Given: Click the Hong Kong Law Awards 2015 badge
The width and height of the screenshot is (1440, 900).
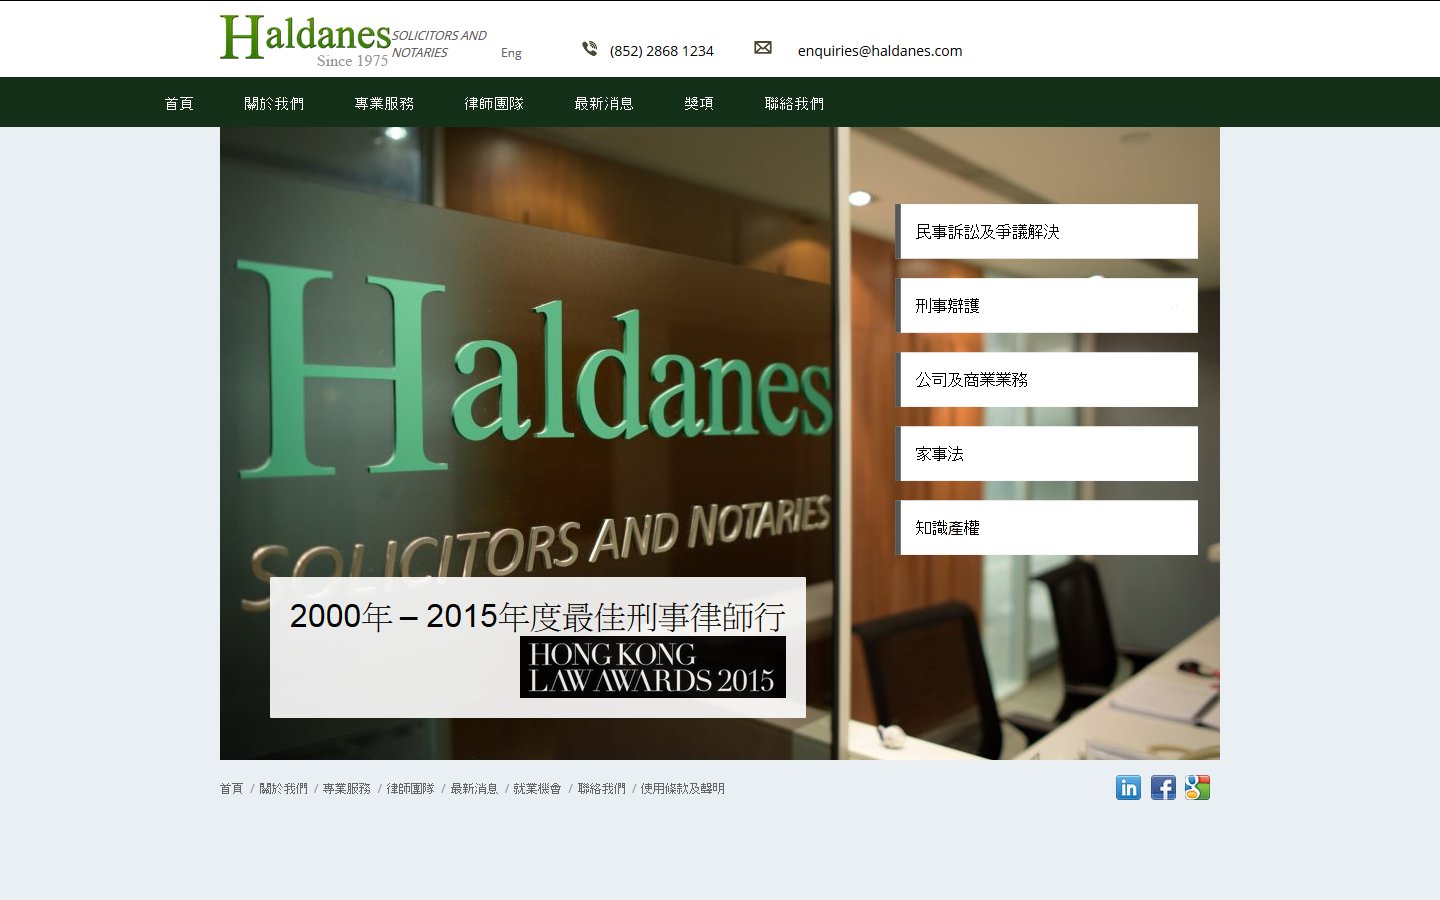Looking at the screenshot, I should 653,667.
